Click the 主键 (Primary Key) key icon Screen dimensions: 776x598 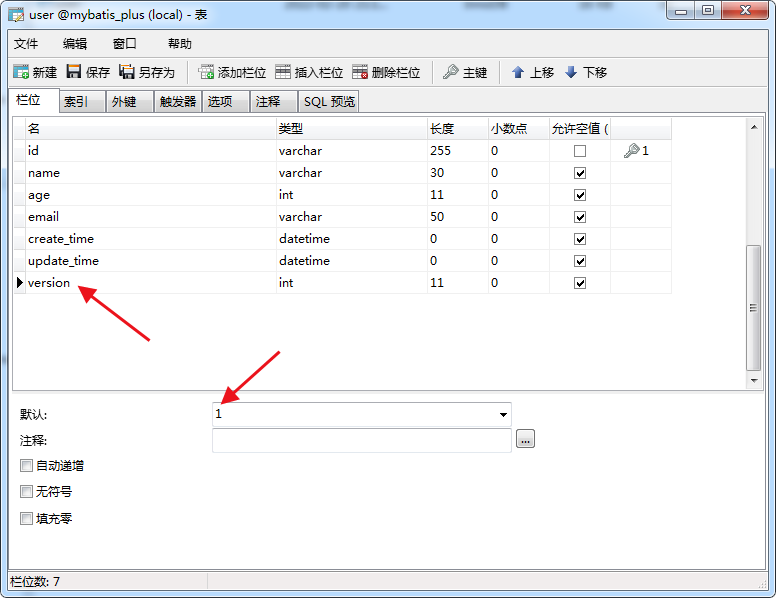[450, 72]
